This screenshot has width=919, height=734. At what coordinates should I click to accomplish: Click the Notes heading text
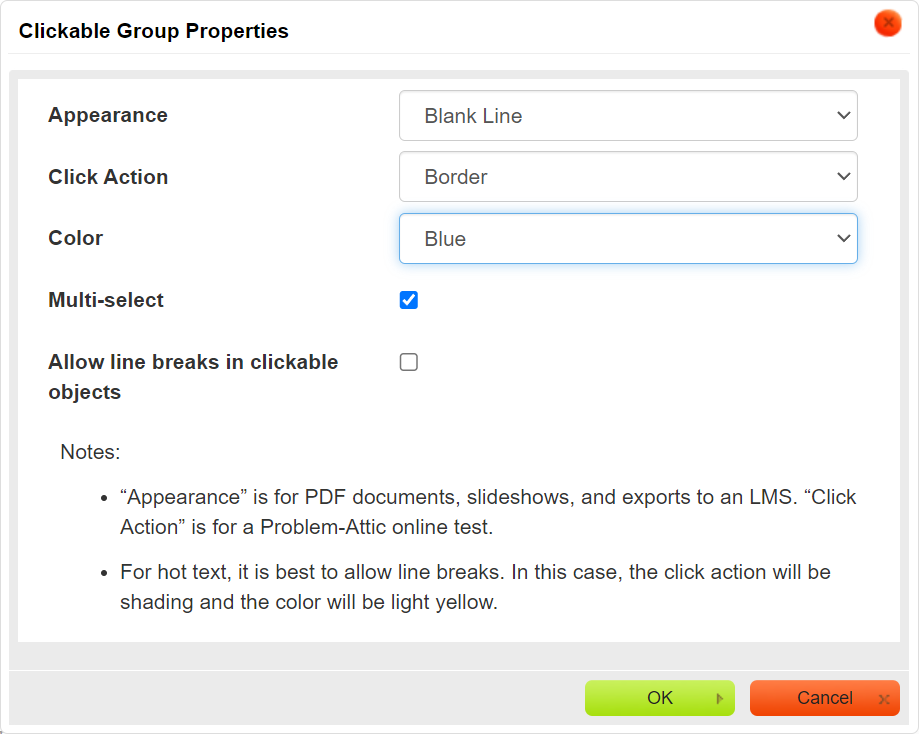click(x=90, y=452)
